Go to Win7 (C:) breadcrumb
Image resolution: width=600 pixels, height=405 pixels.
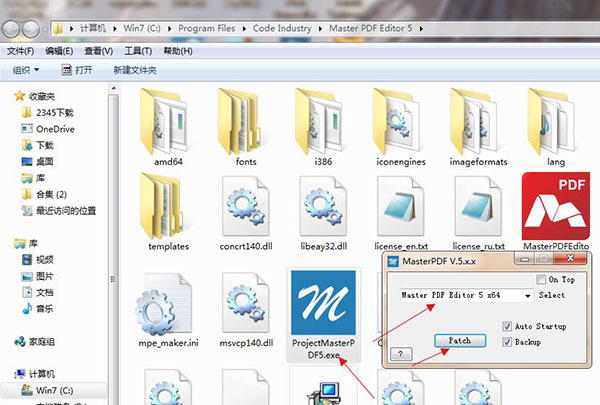[x=142, y=29]
